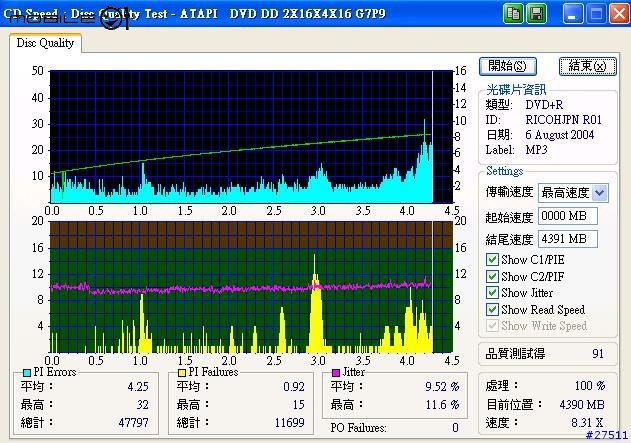Switch to the Disc Quality tab
Image resolution: width=631 pixels, height=443 pixels.
pyautogui.click(x=45, y=43)
